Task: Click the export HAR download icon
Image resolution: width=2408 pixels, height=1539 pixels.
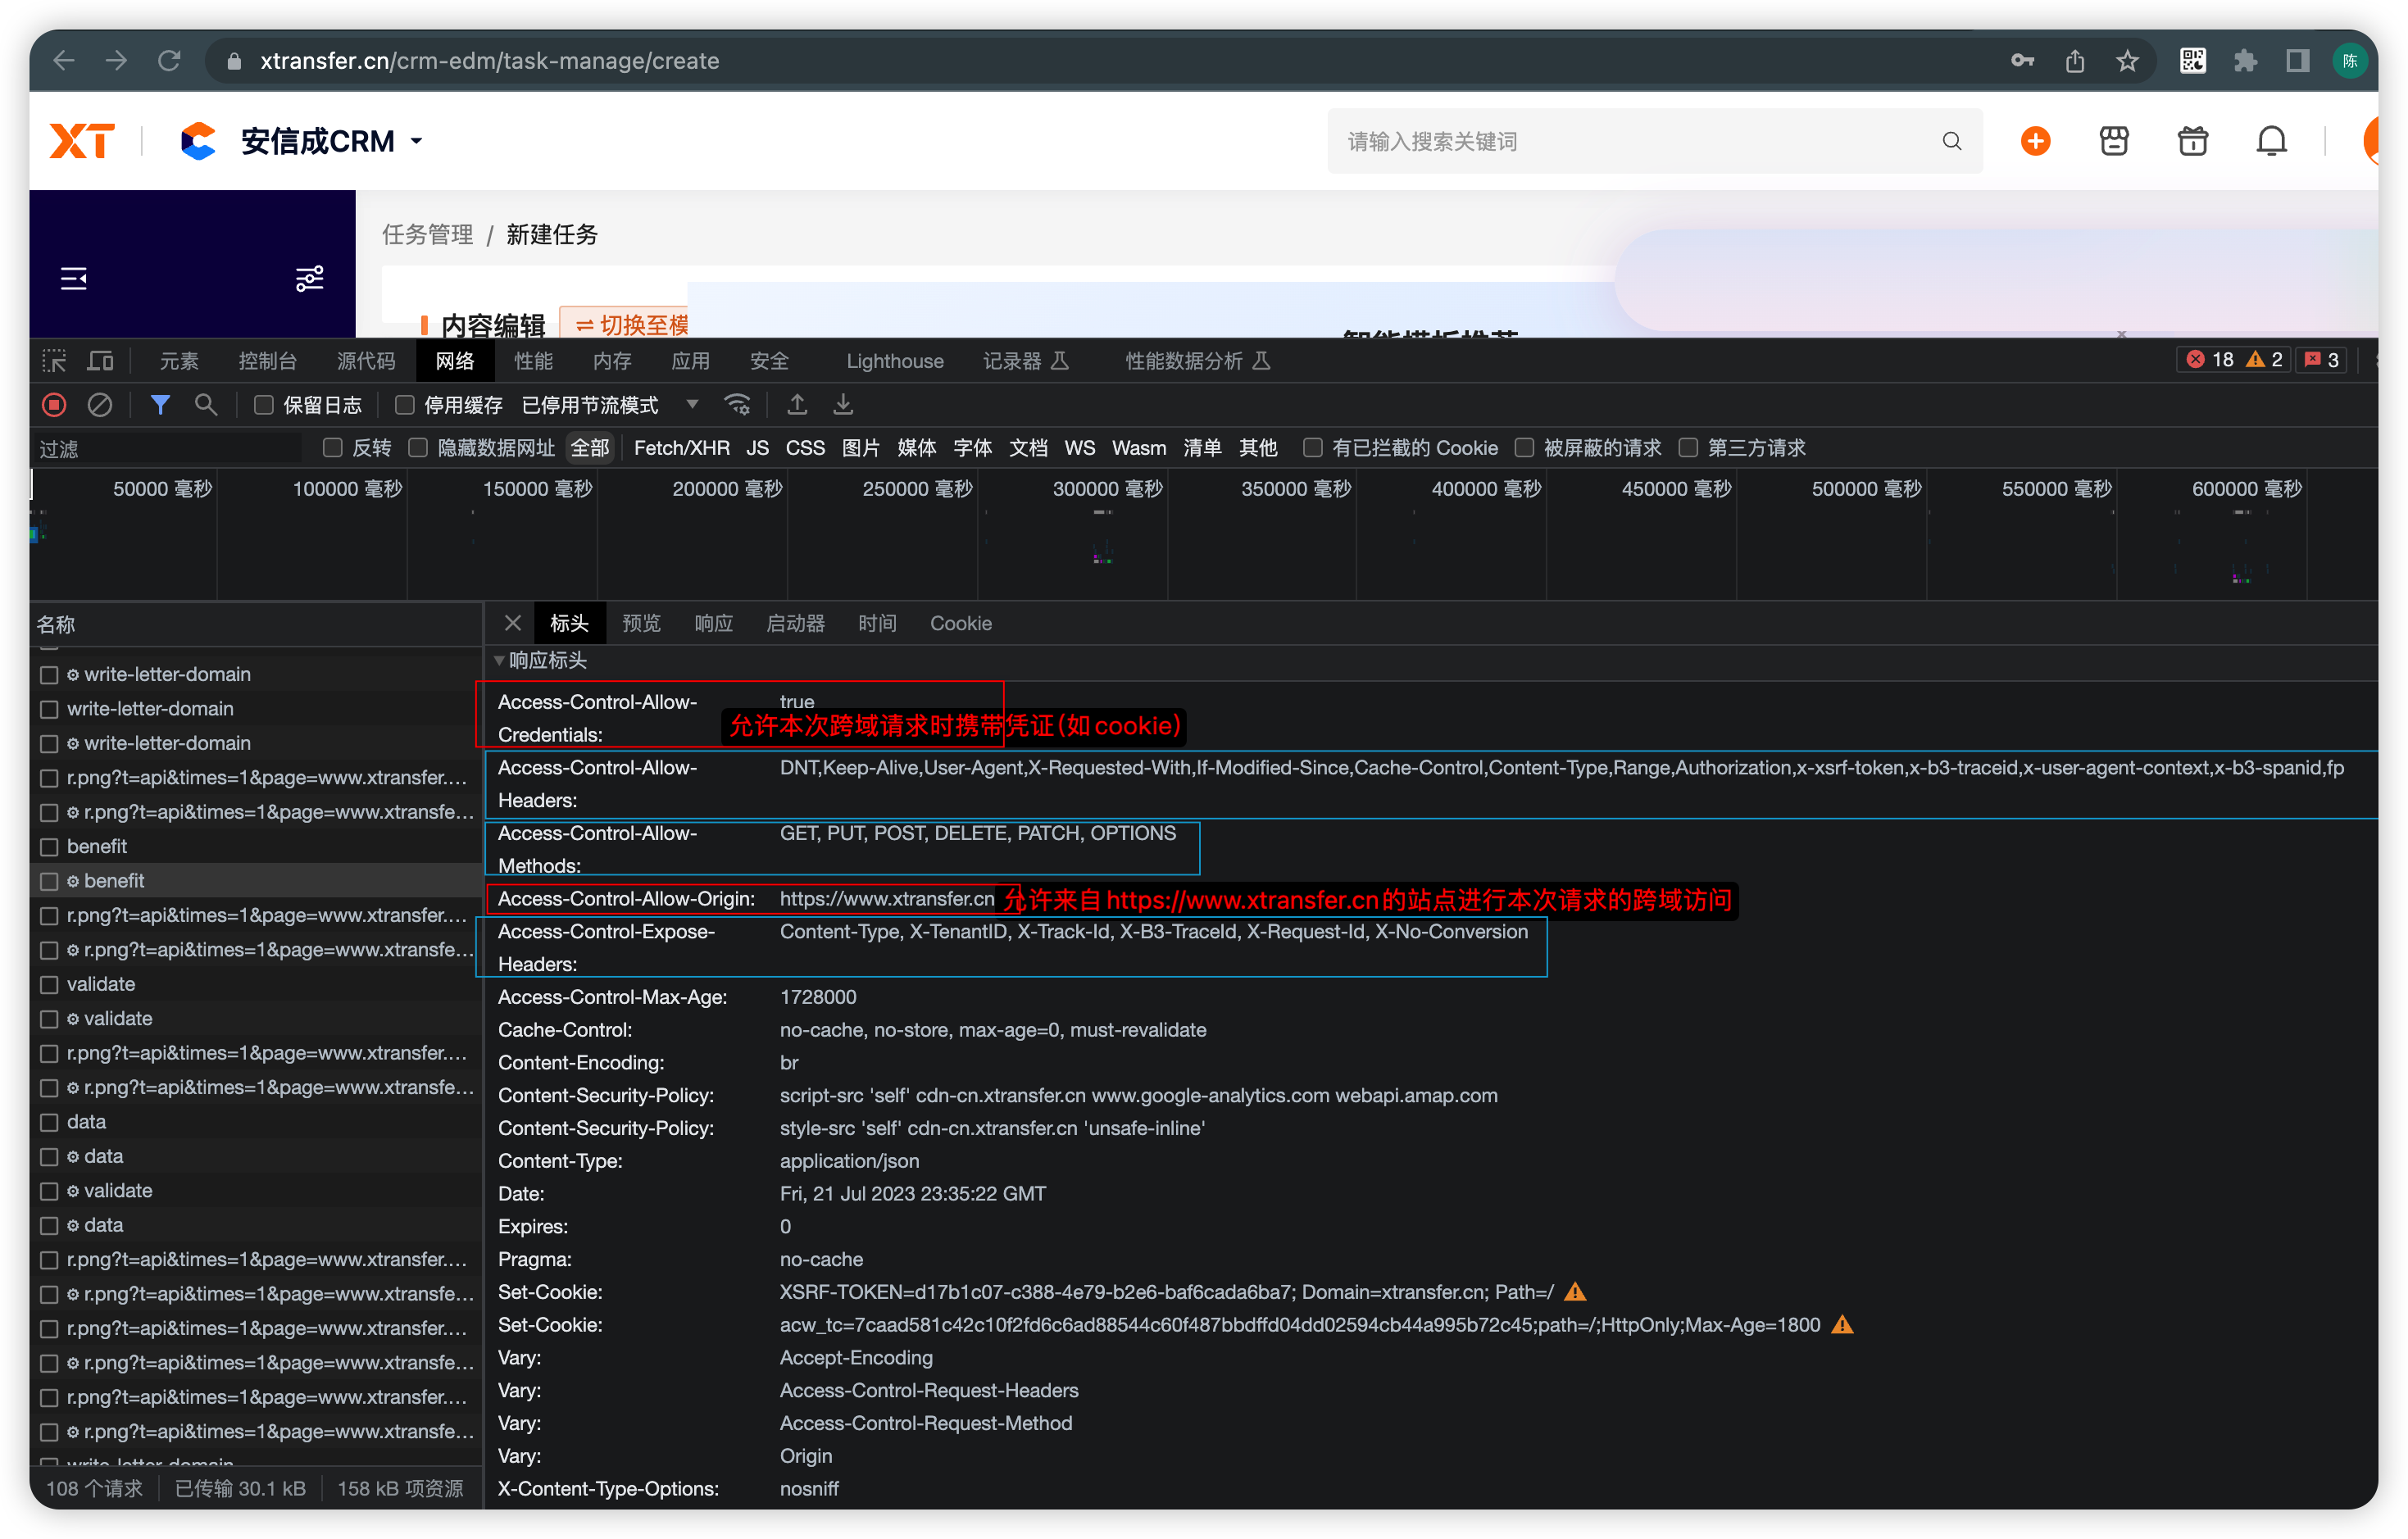Action: point(843,405)
